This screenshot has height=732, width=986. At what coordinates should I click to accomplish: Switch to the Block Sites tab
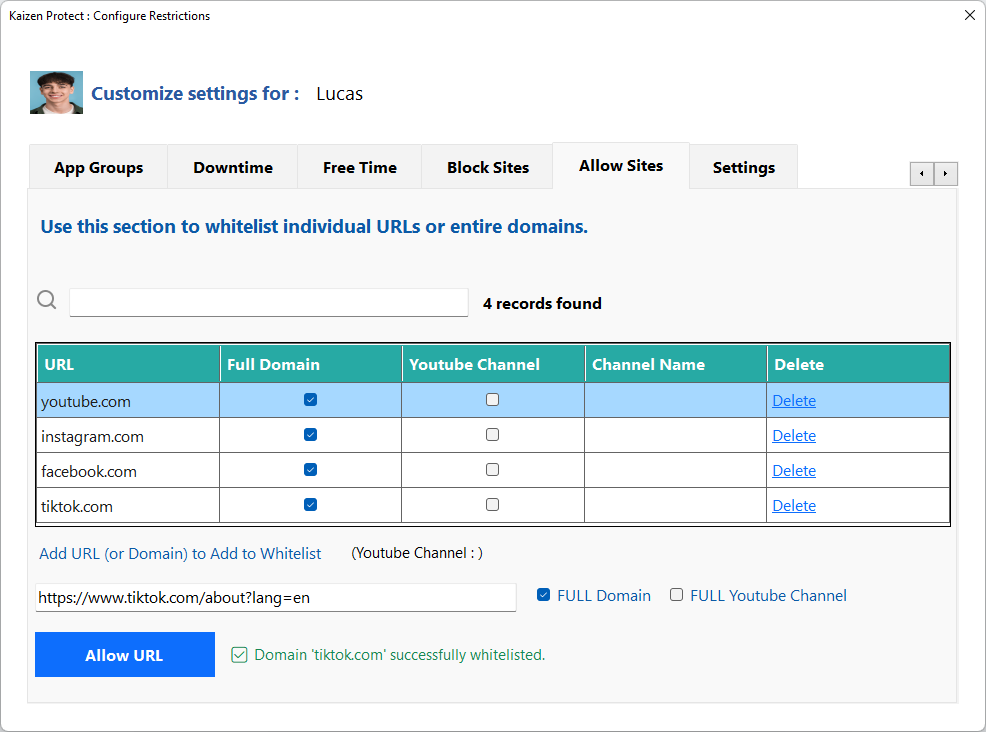coord(488,167)
